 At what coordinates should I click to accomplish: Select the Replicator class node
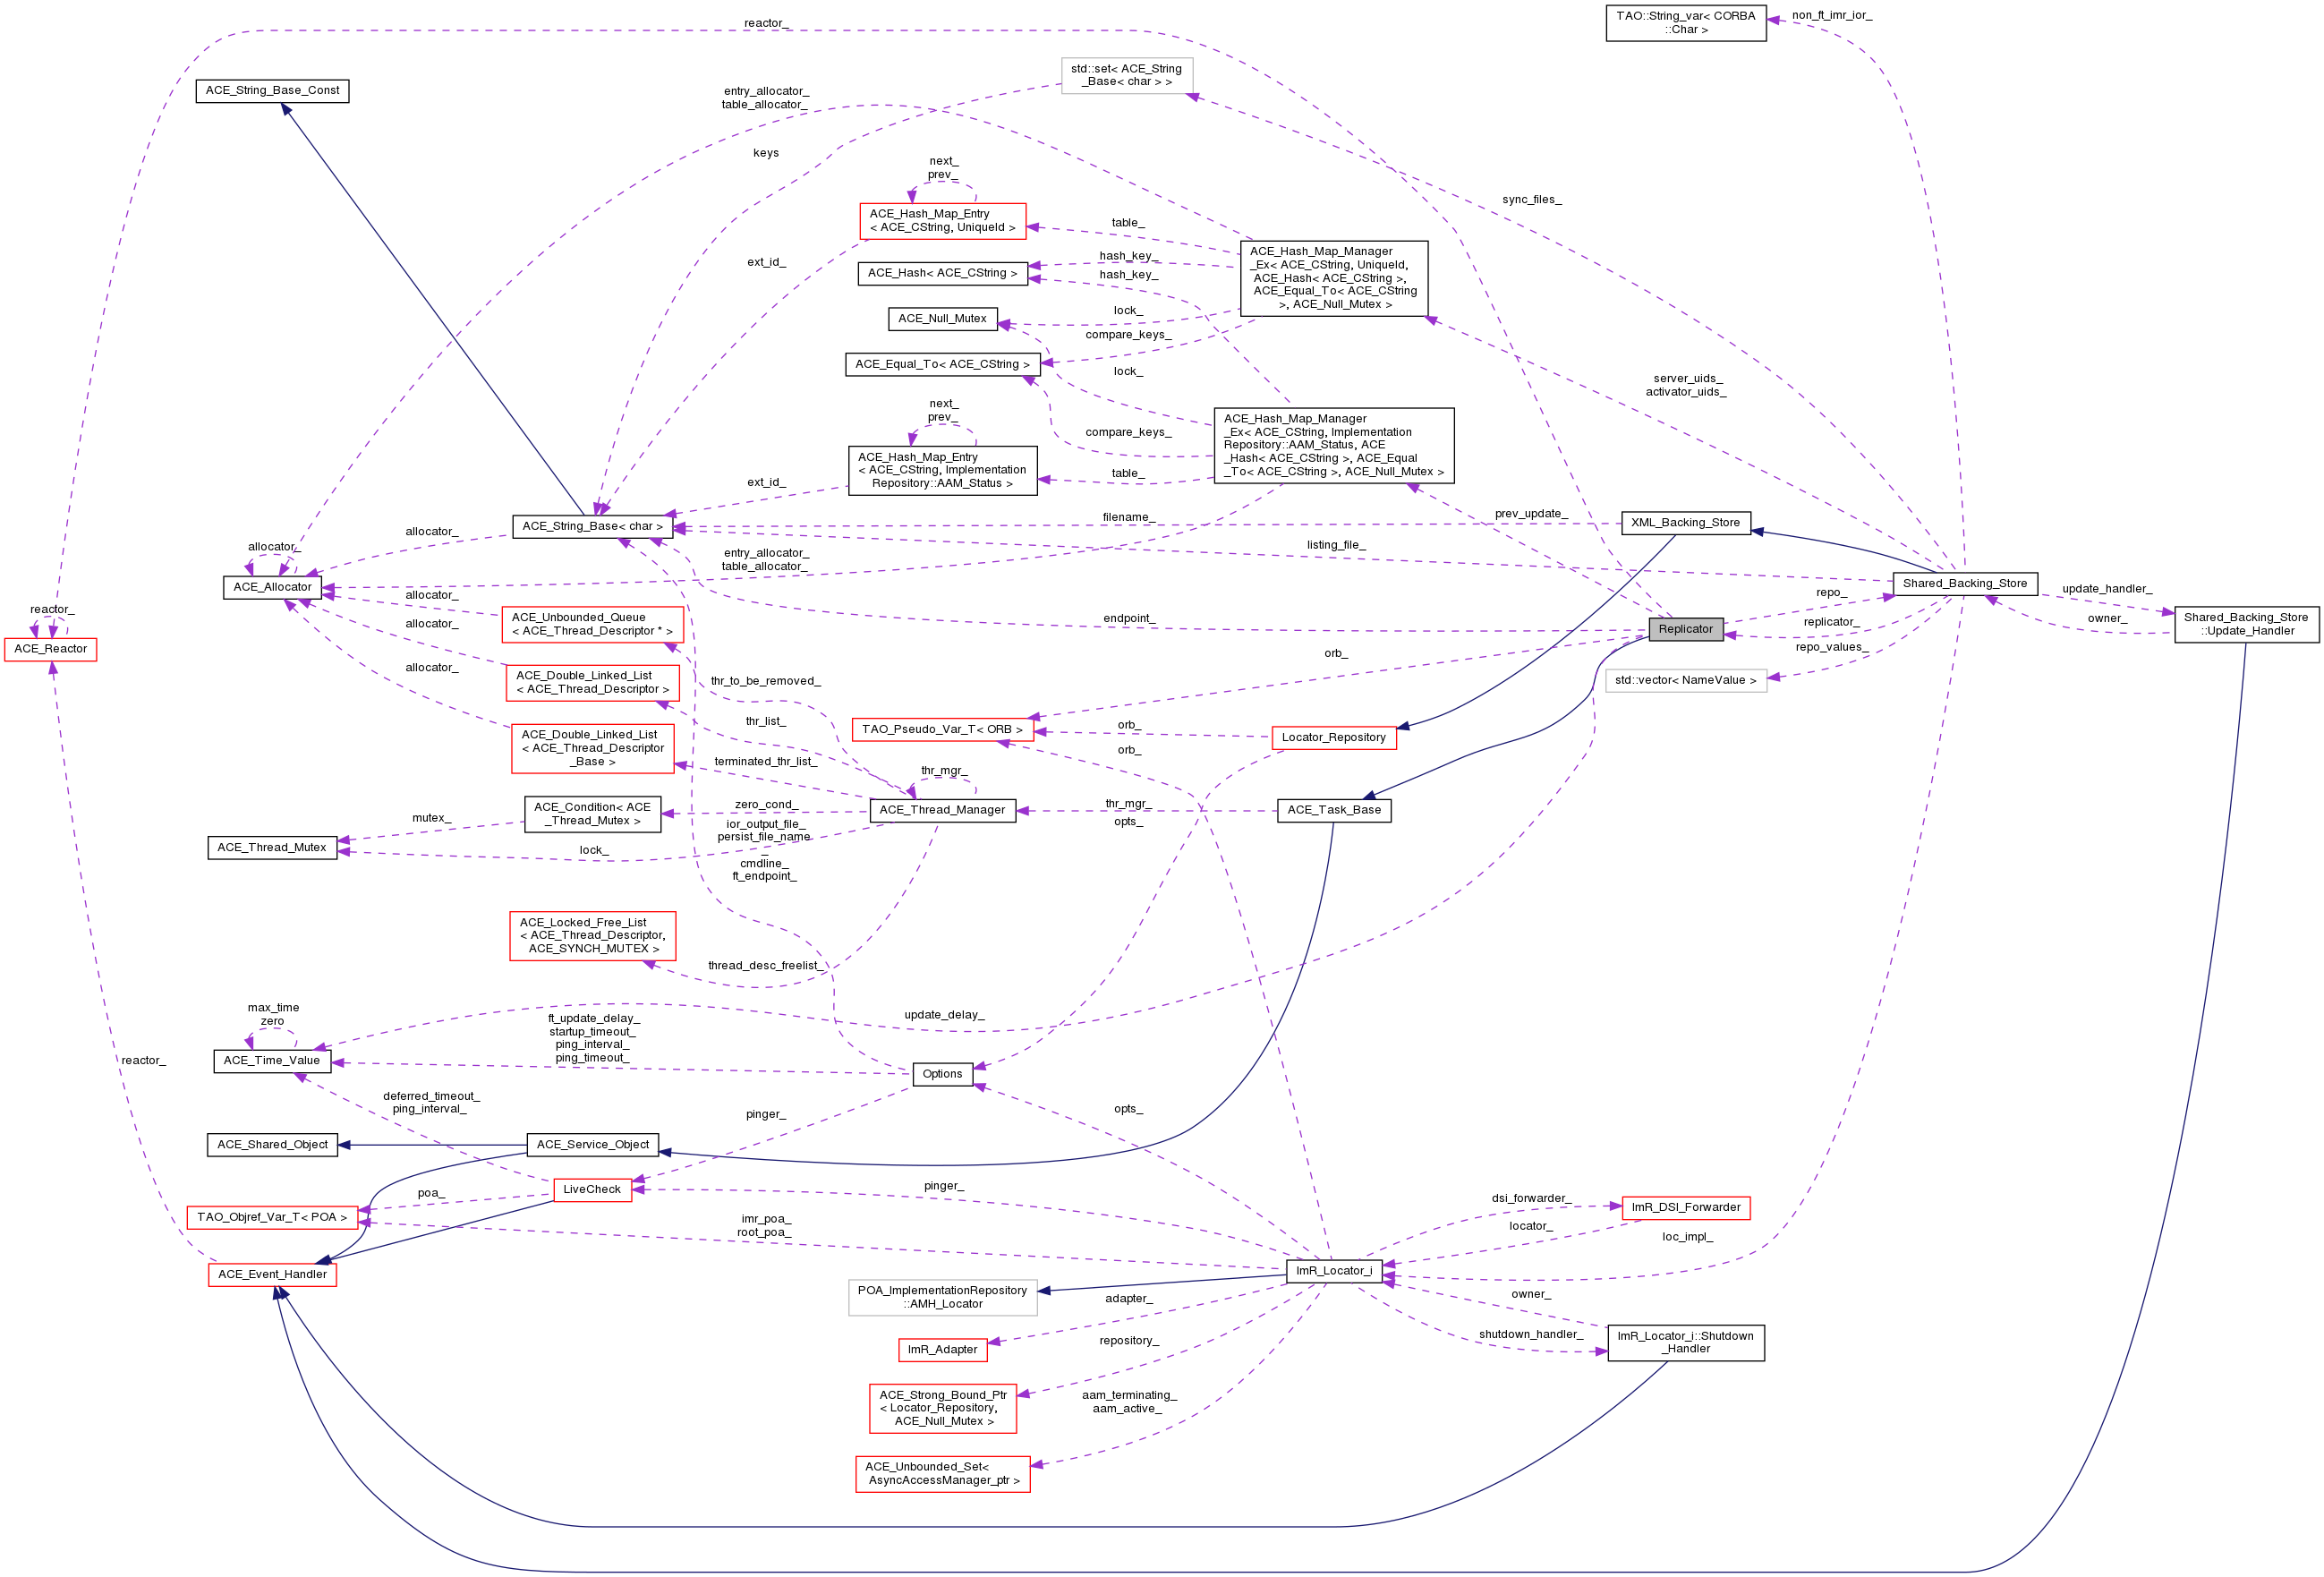(x=1686, y=629)
